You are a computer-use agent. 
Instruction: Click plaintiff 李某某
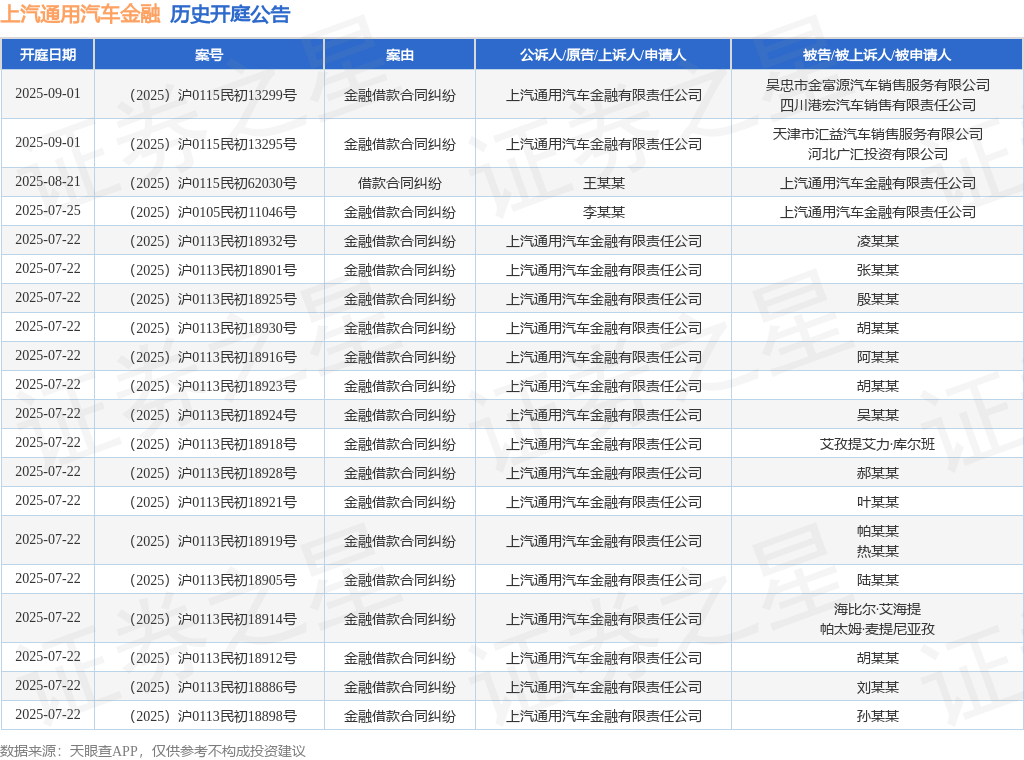[x=603, y=212]
